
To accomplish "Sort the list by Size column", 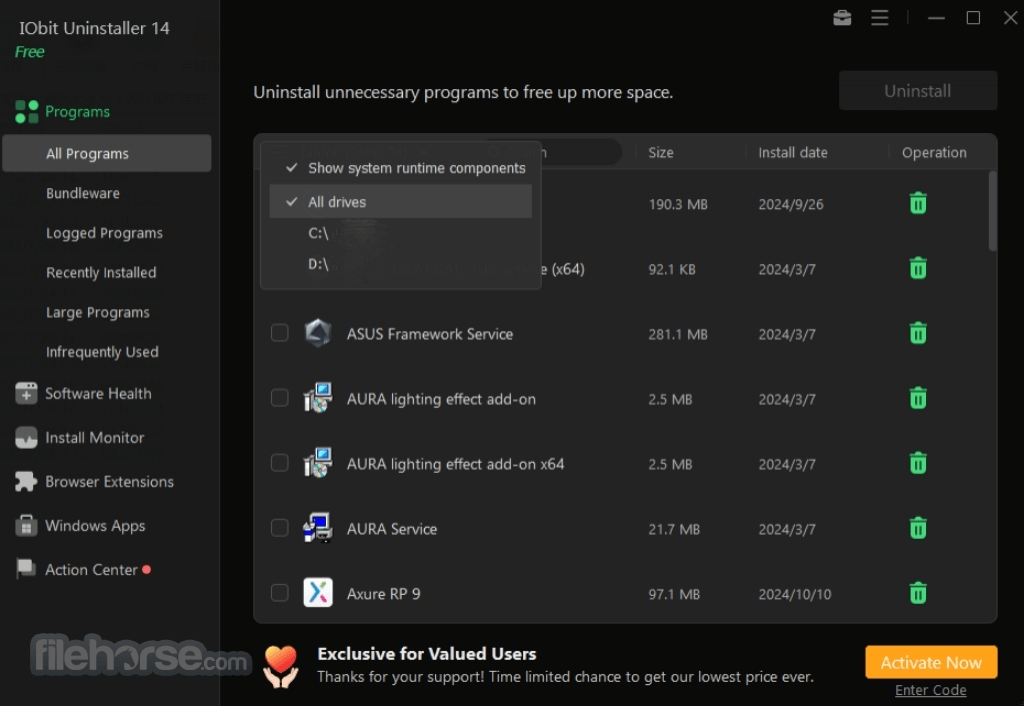I will tap(660, 152).
